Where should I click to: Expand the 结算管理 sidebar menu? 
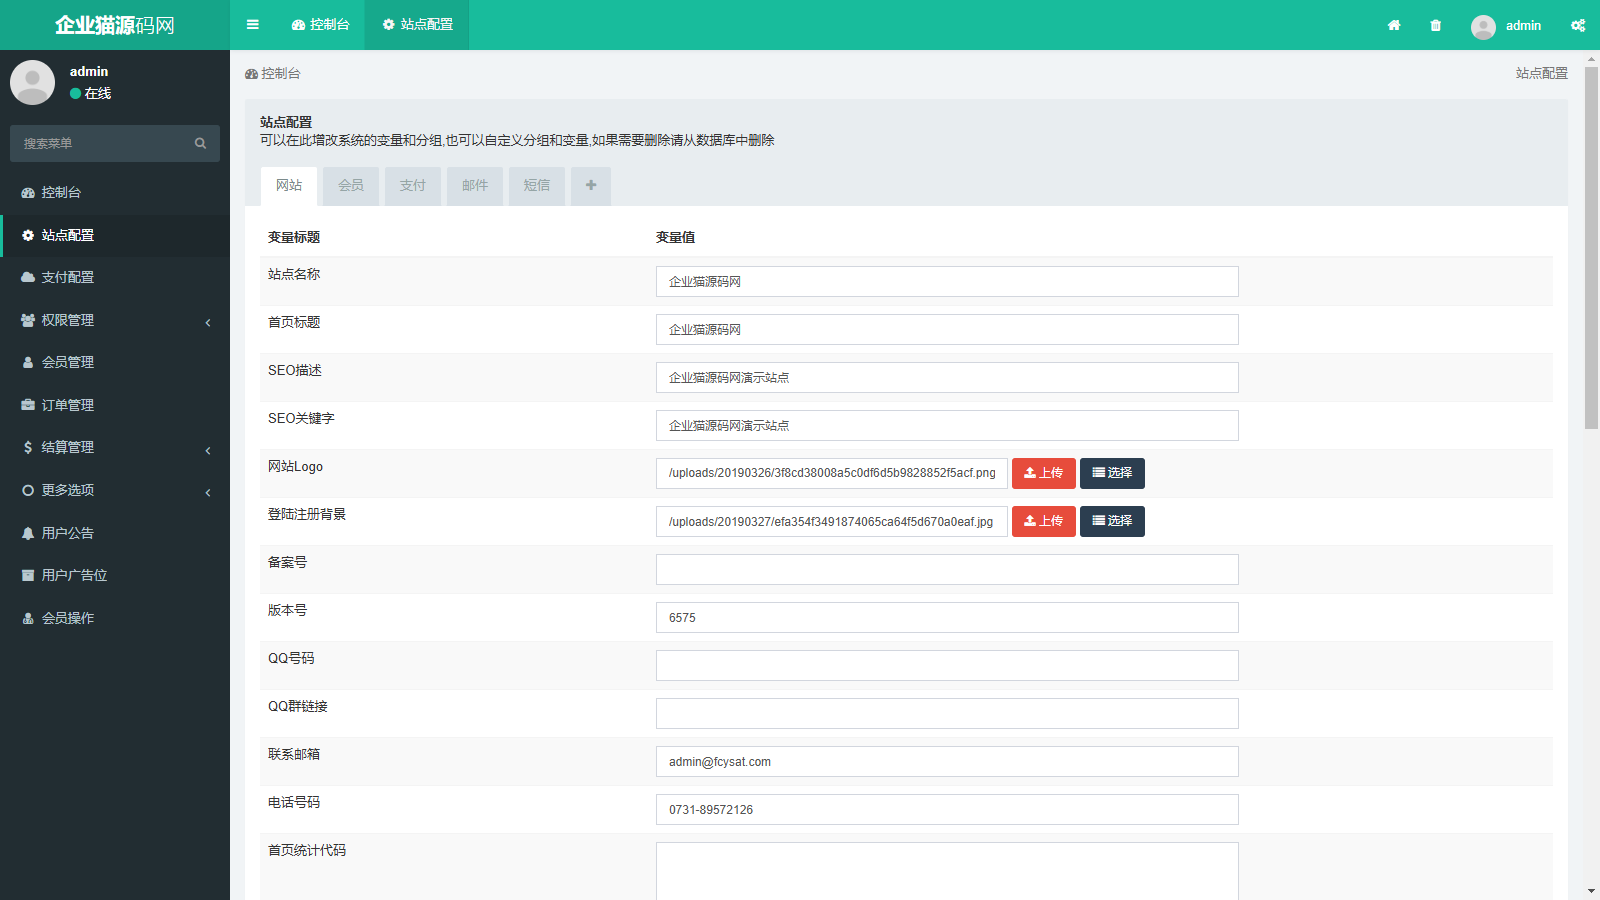(x=114, y=448)
